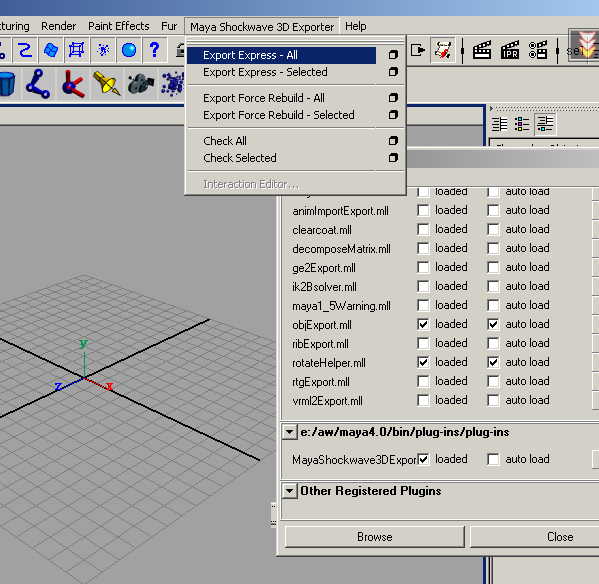Select the blue cylinder shelf icon
This screenshot has height=584, width=599.
tap(7, 84)
